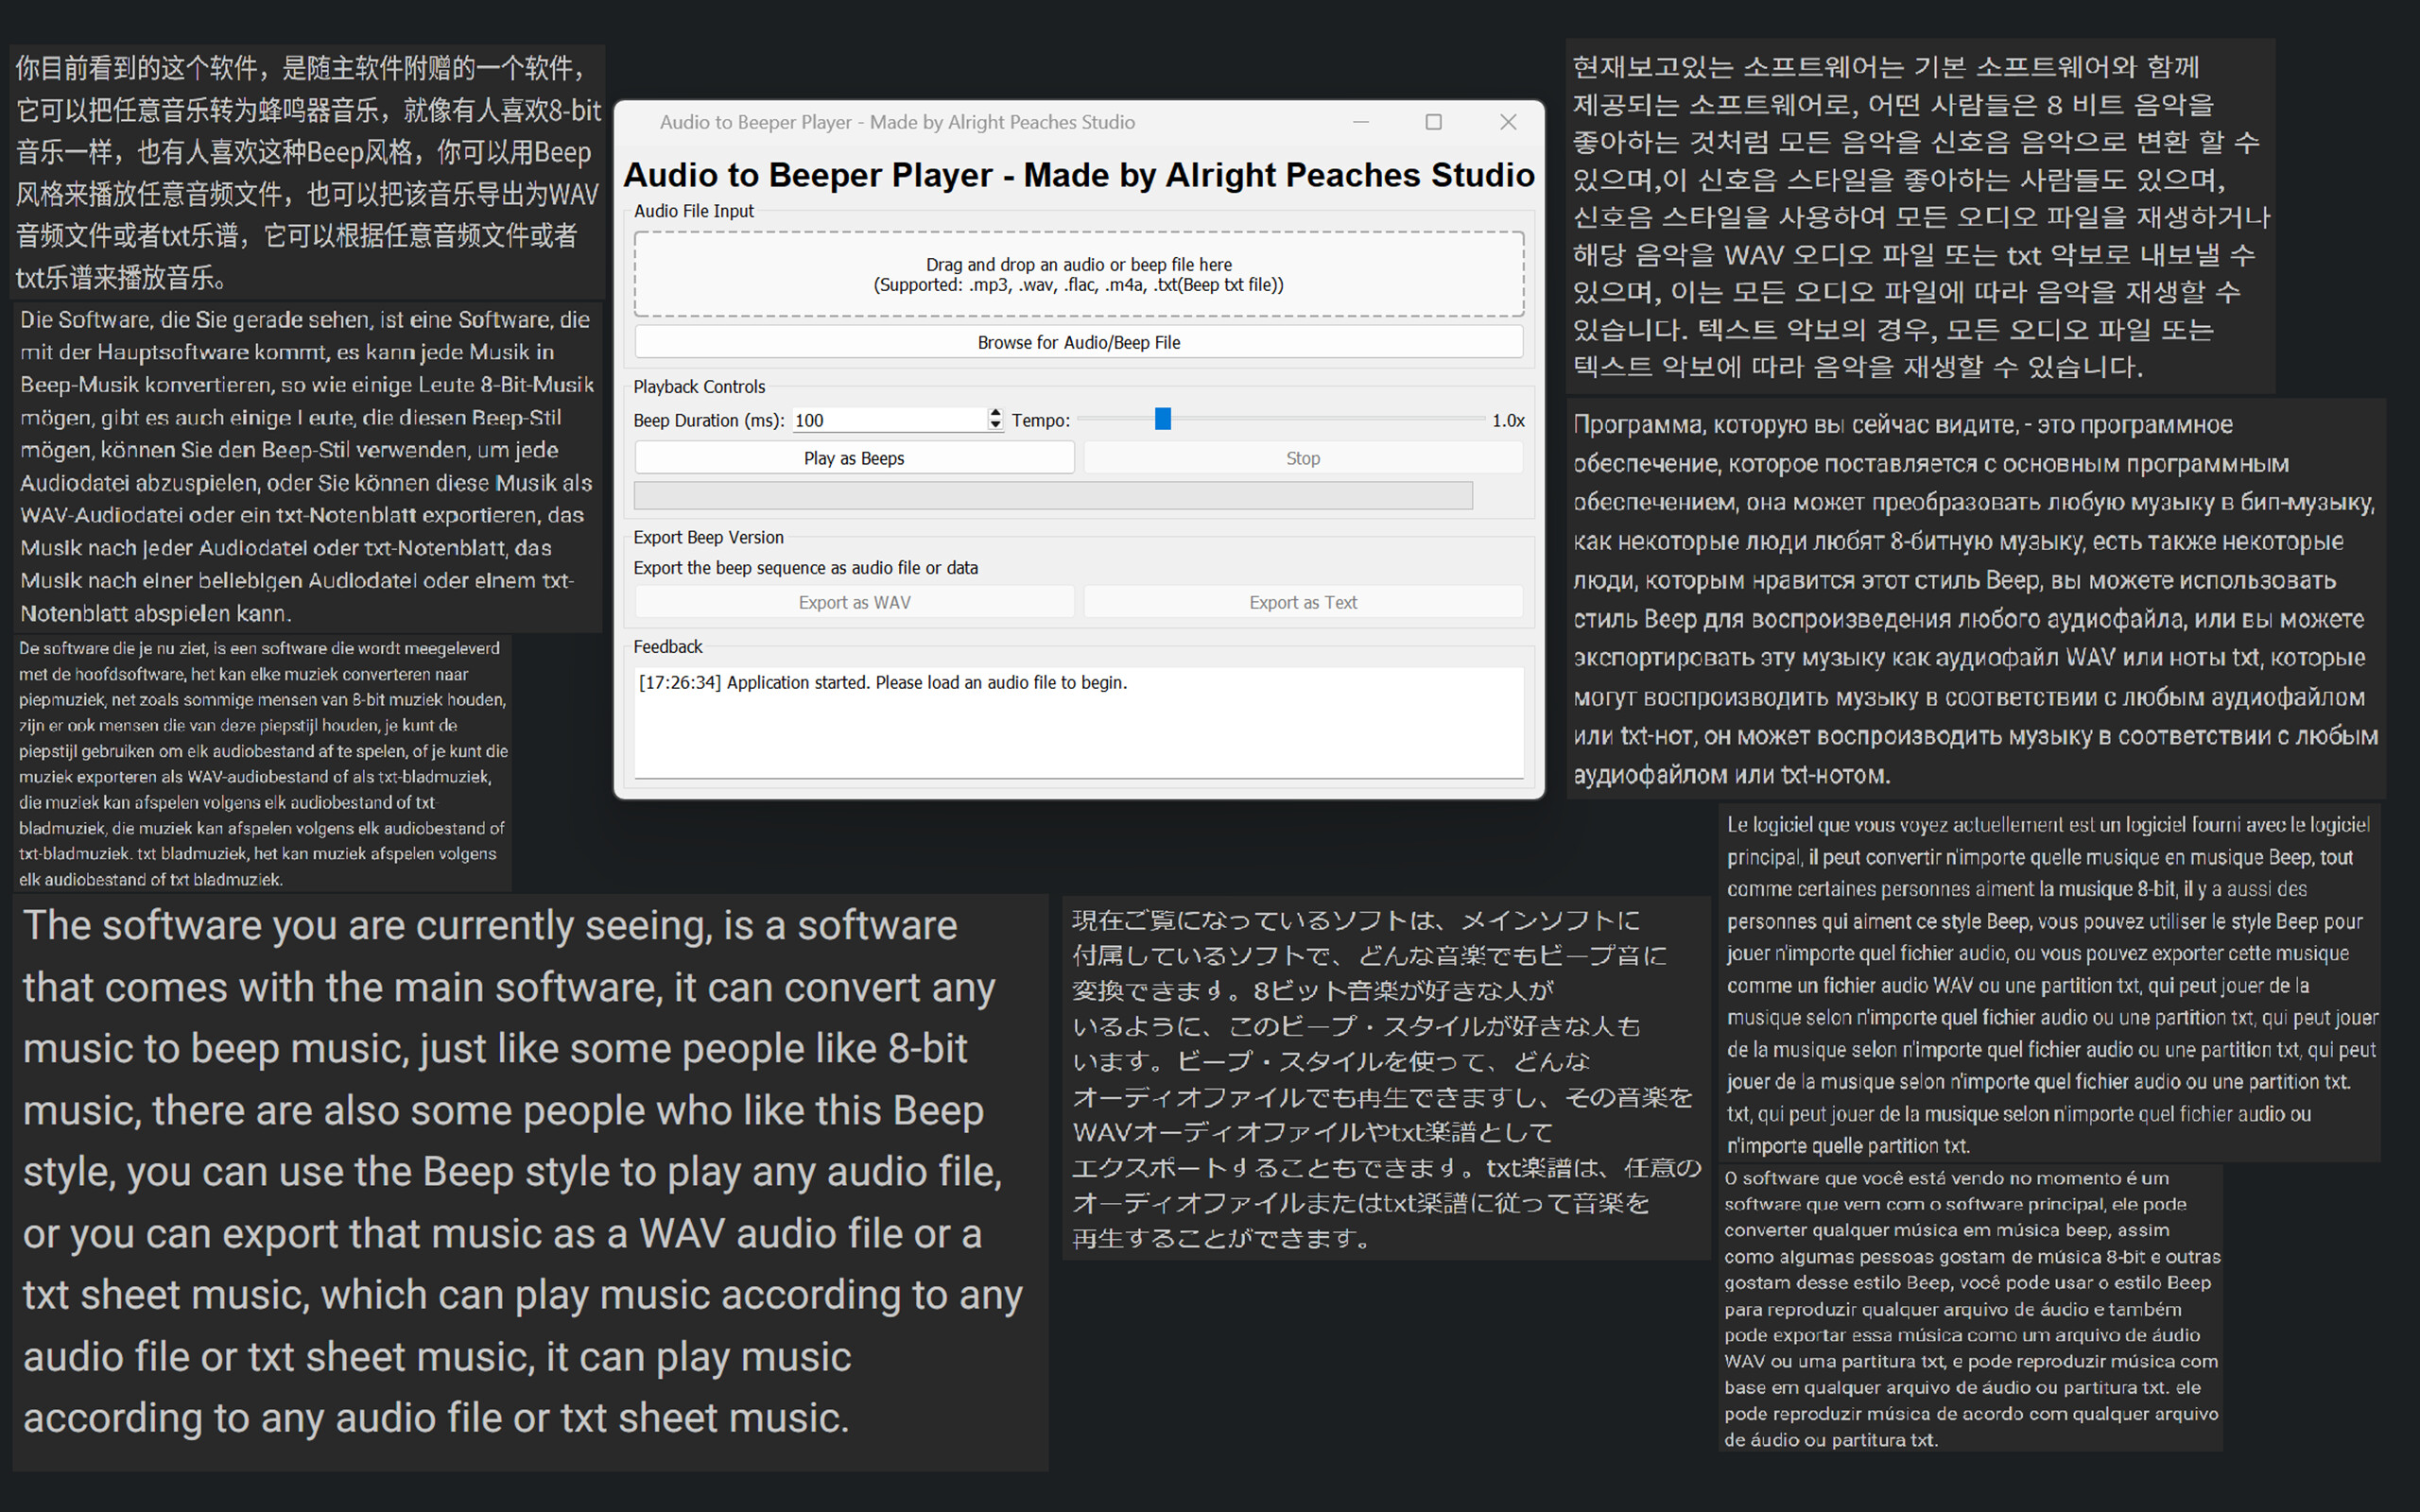Click the window title bar text
The width and height of the screenshot is (2420, 1512).
[897, 121]
